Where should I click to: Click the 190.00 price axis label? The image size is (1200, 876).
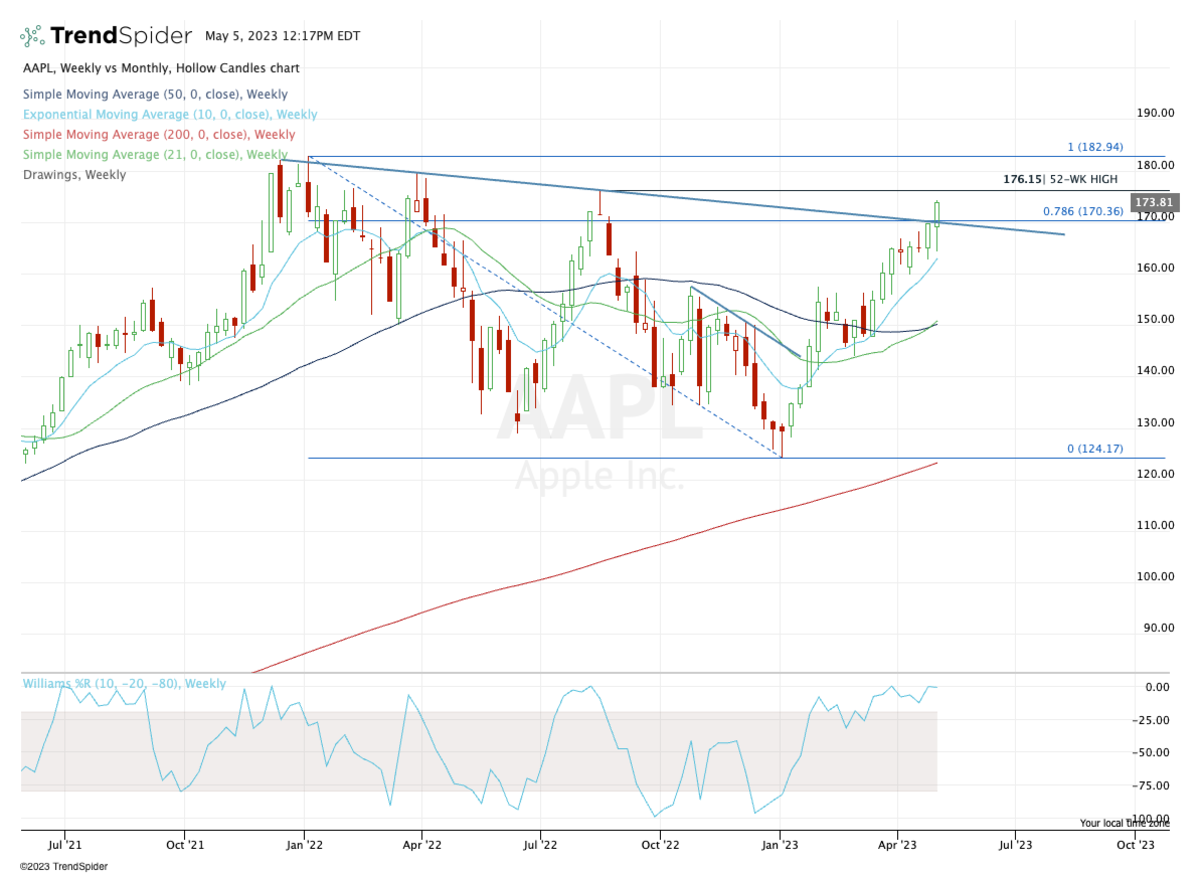[x=1154, y=113]
